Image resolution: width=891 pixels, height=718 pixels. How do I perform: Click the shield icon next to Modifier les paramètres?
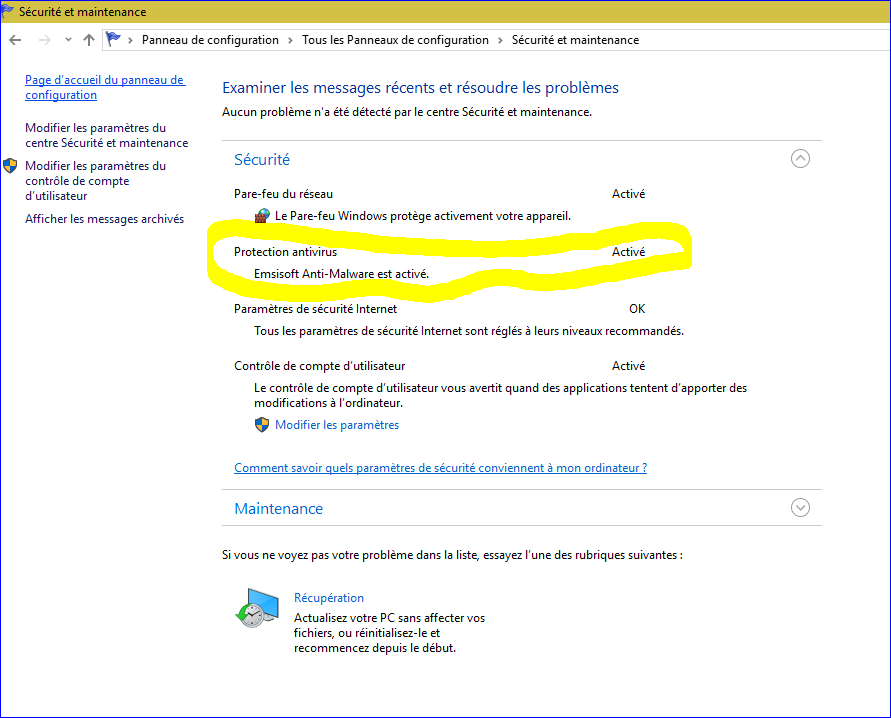click(262, 425)
